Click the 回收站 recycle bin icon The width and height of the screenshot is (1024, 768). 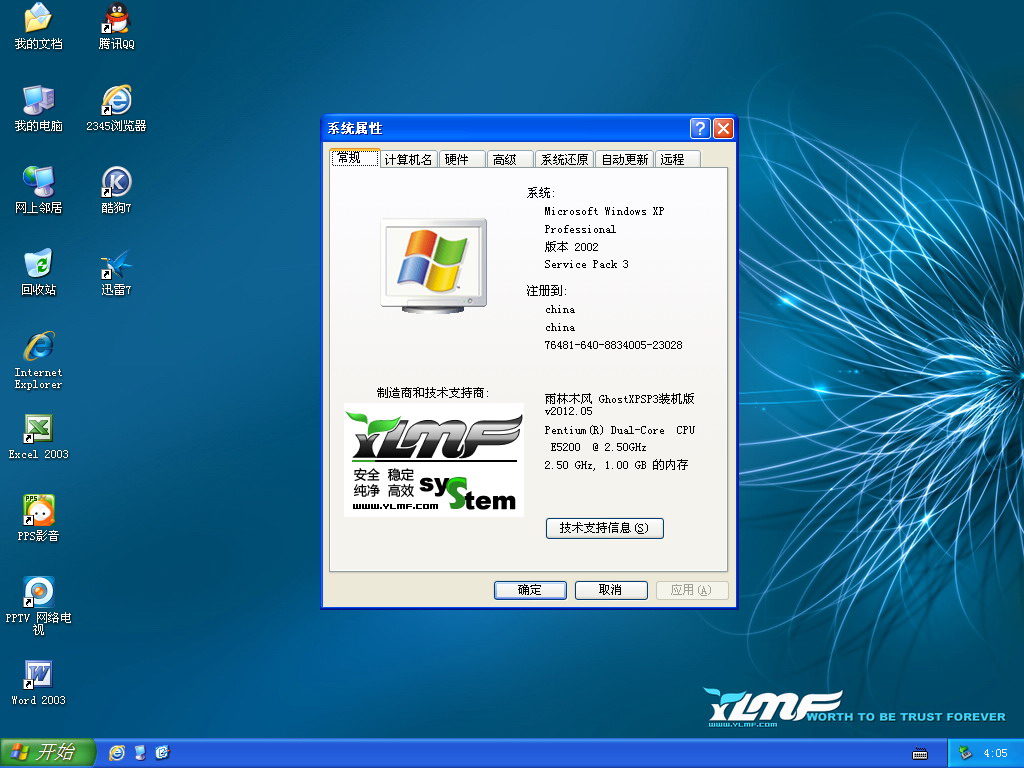(x=38, y=265)
